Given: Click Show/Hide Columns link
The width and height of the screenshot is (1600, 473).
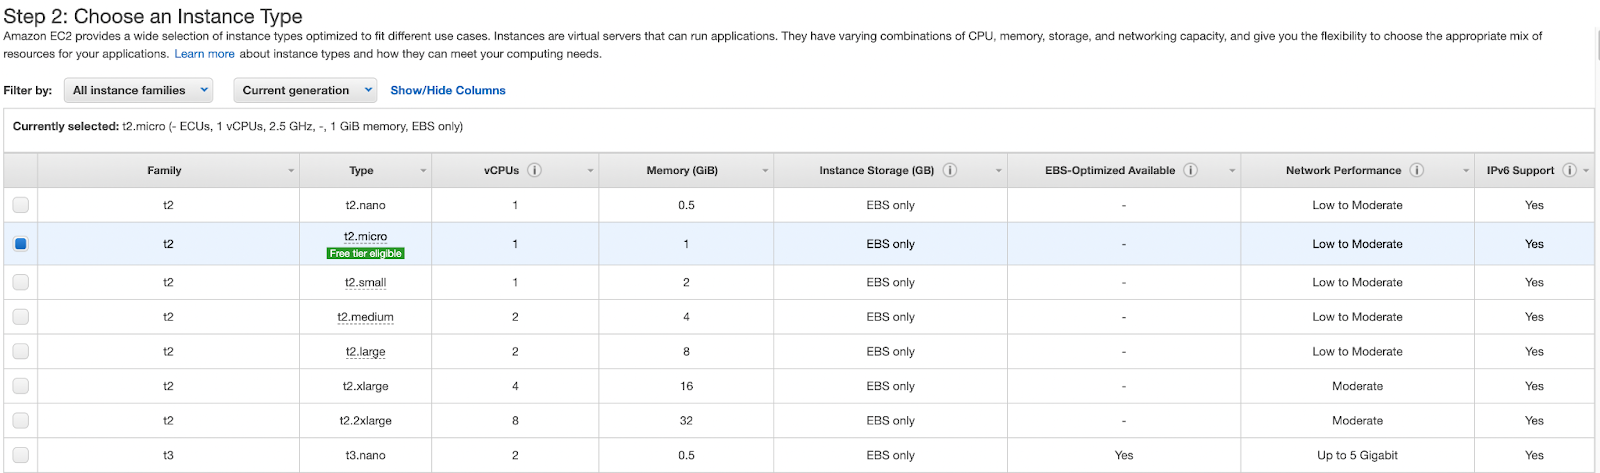Looking at the screenshot, I should coord(448,90).
